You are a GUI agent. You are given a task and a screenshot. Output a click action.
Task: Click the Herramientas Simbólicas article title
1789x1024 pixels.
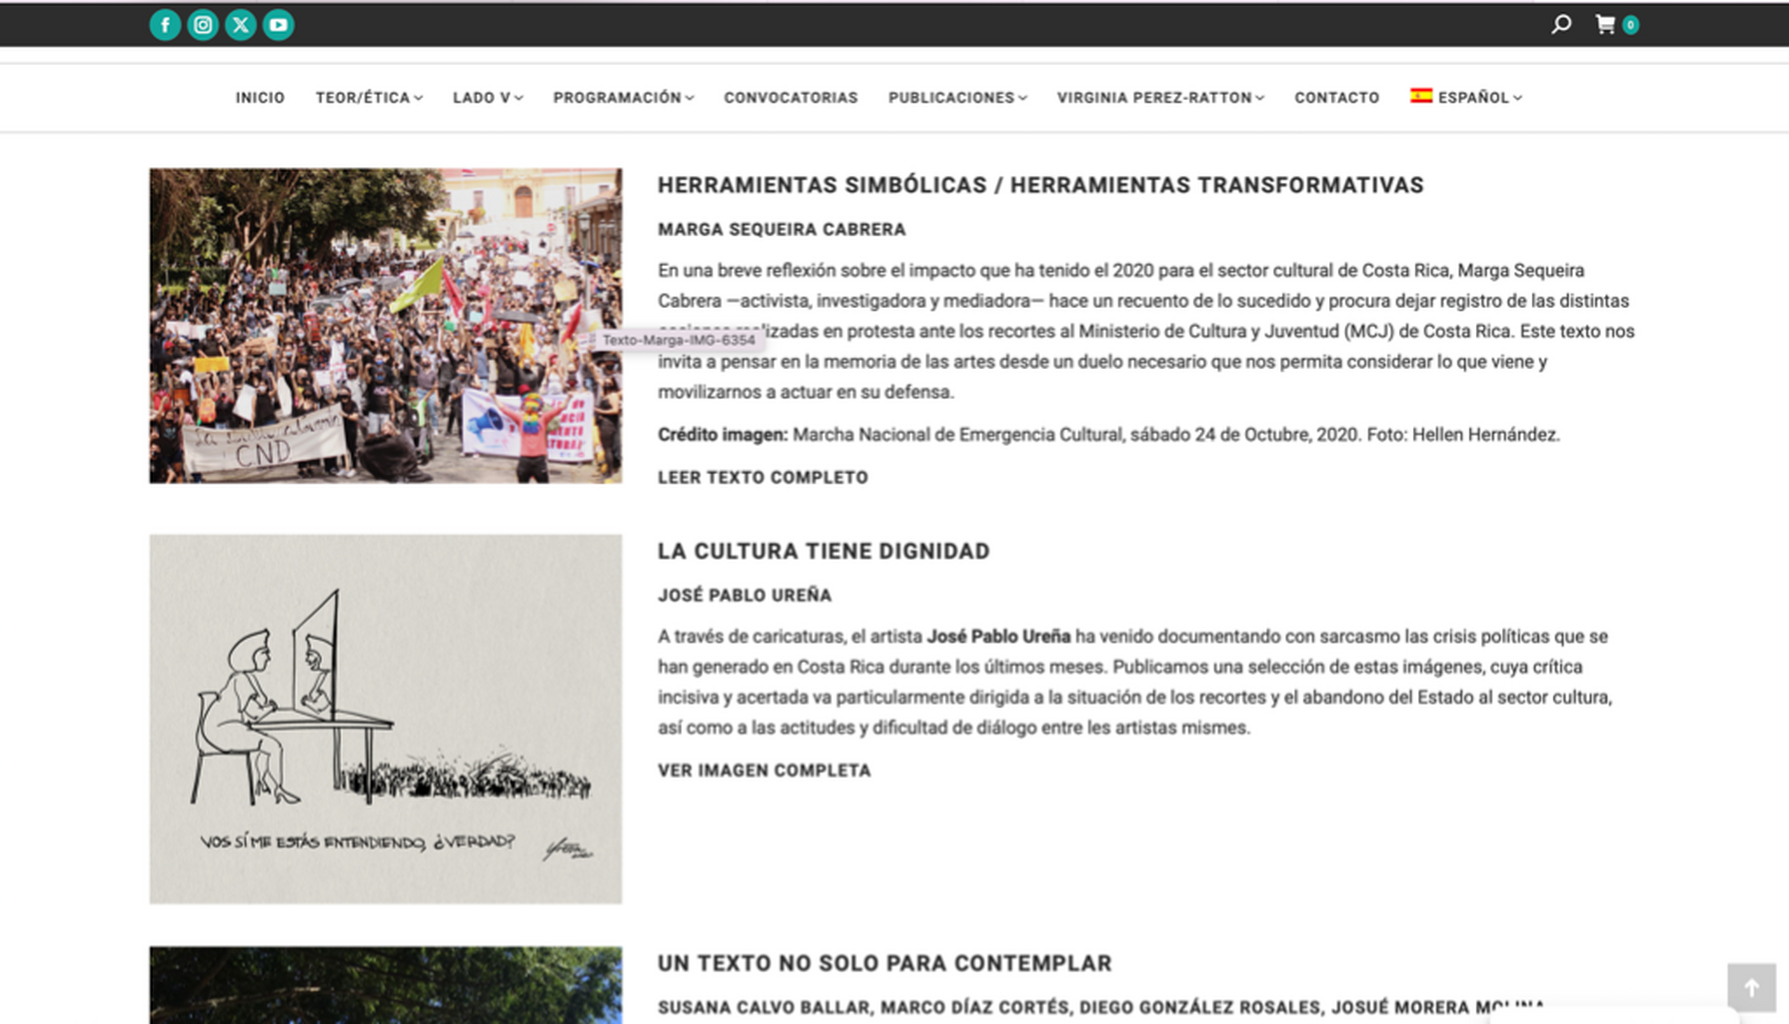coord(1040,185)
